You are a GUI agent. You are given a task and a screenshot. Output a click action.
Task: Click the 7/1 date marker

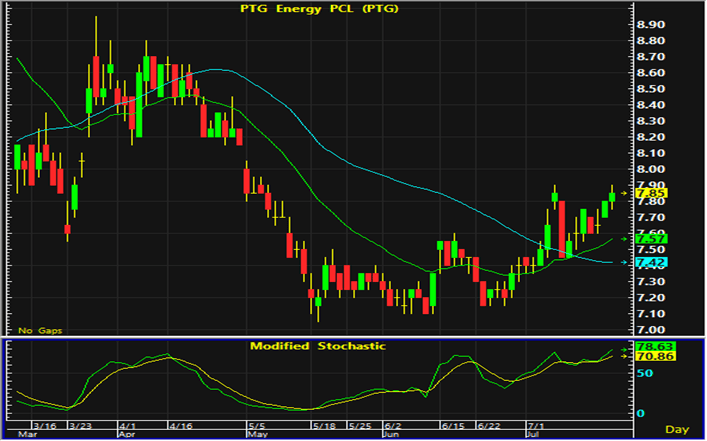(x=536, y=426)
